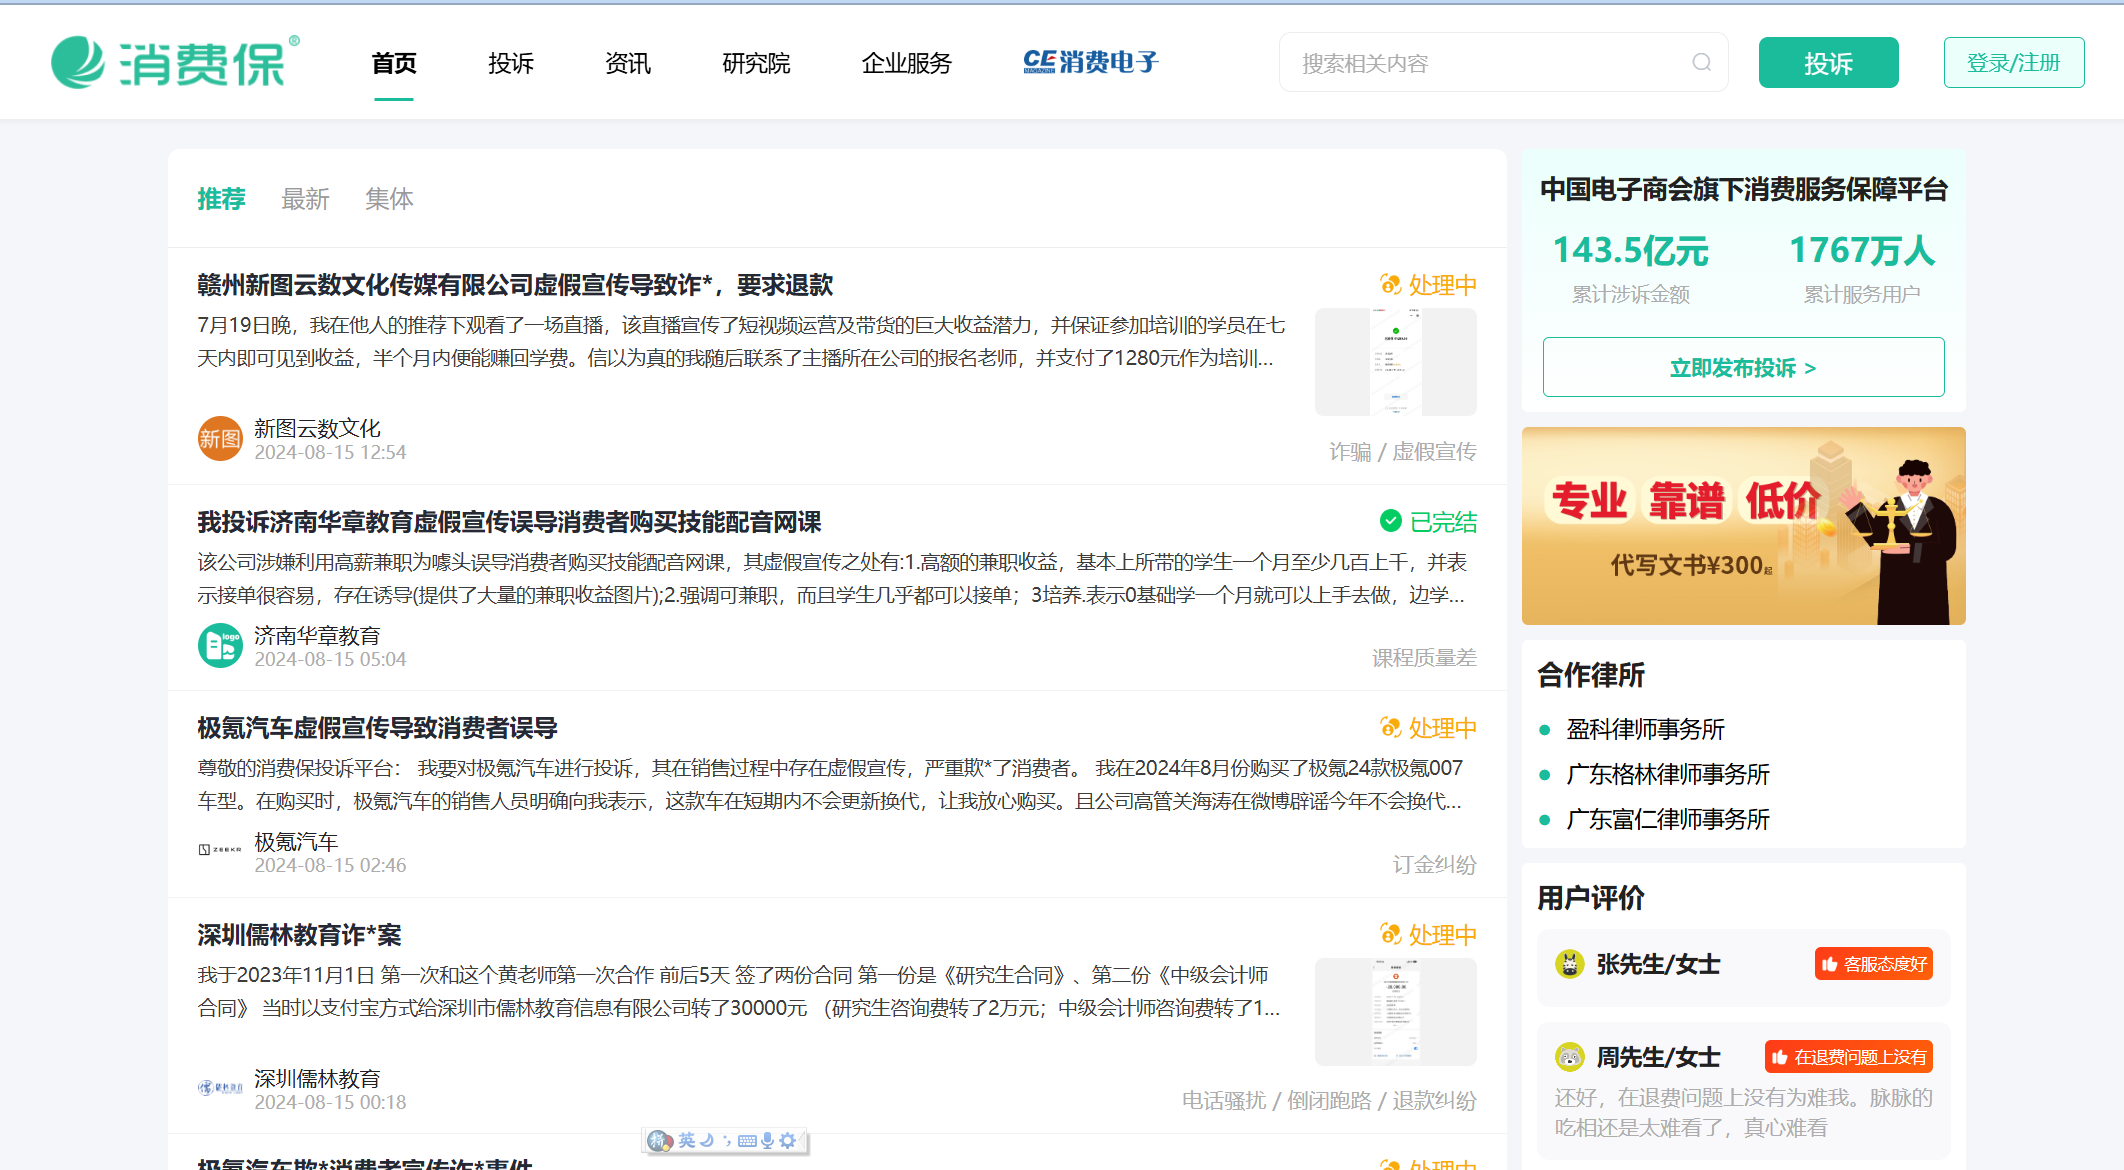Click the 深圳儒林教育 company name
This screenshot has height=1170, width=2124.
pyautogui.click(x=317, y=1078)
